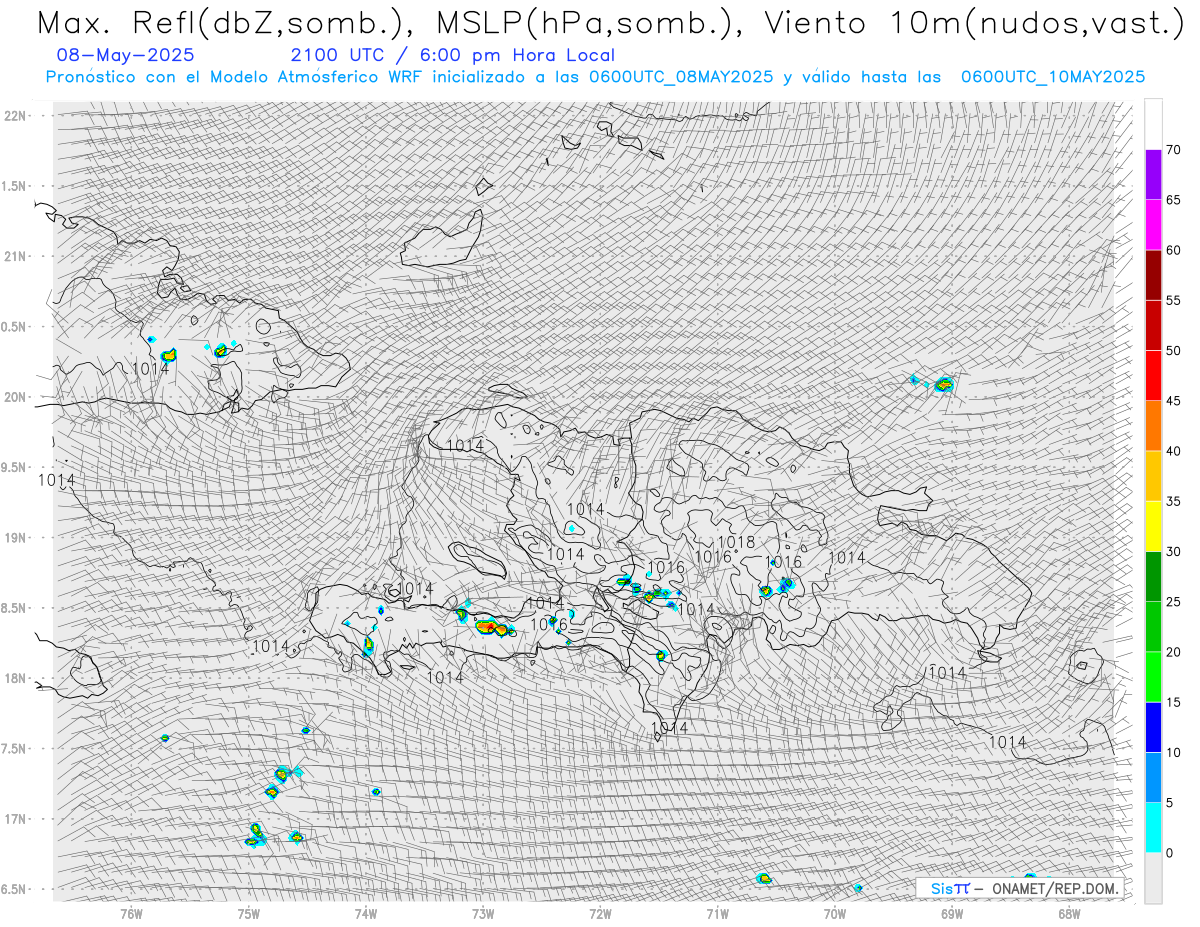The height and width of the screenshot is (927, 1200).
Task: Click the colorbar tick label '50'
Action: pos(1173,351)
